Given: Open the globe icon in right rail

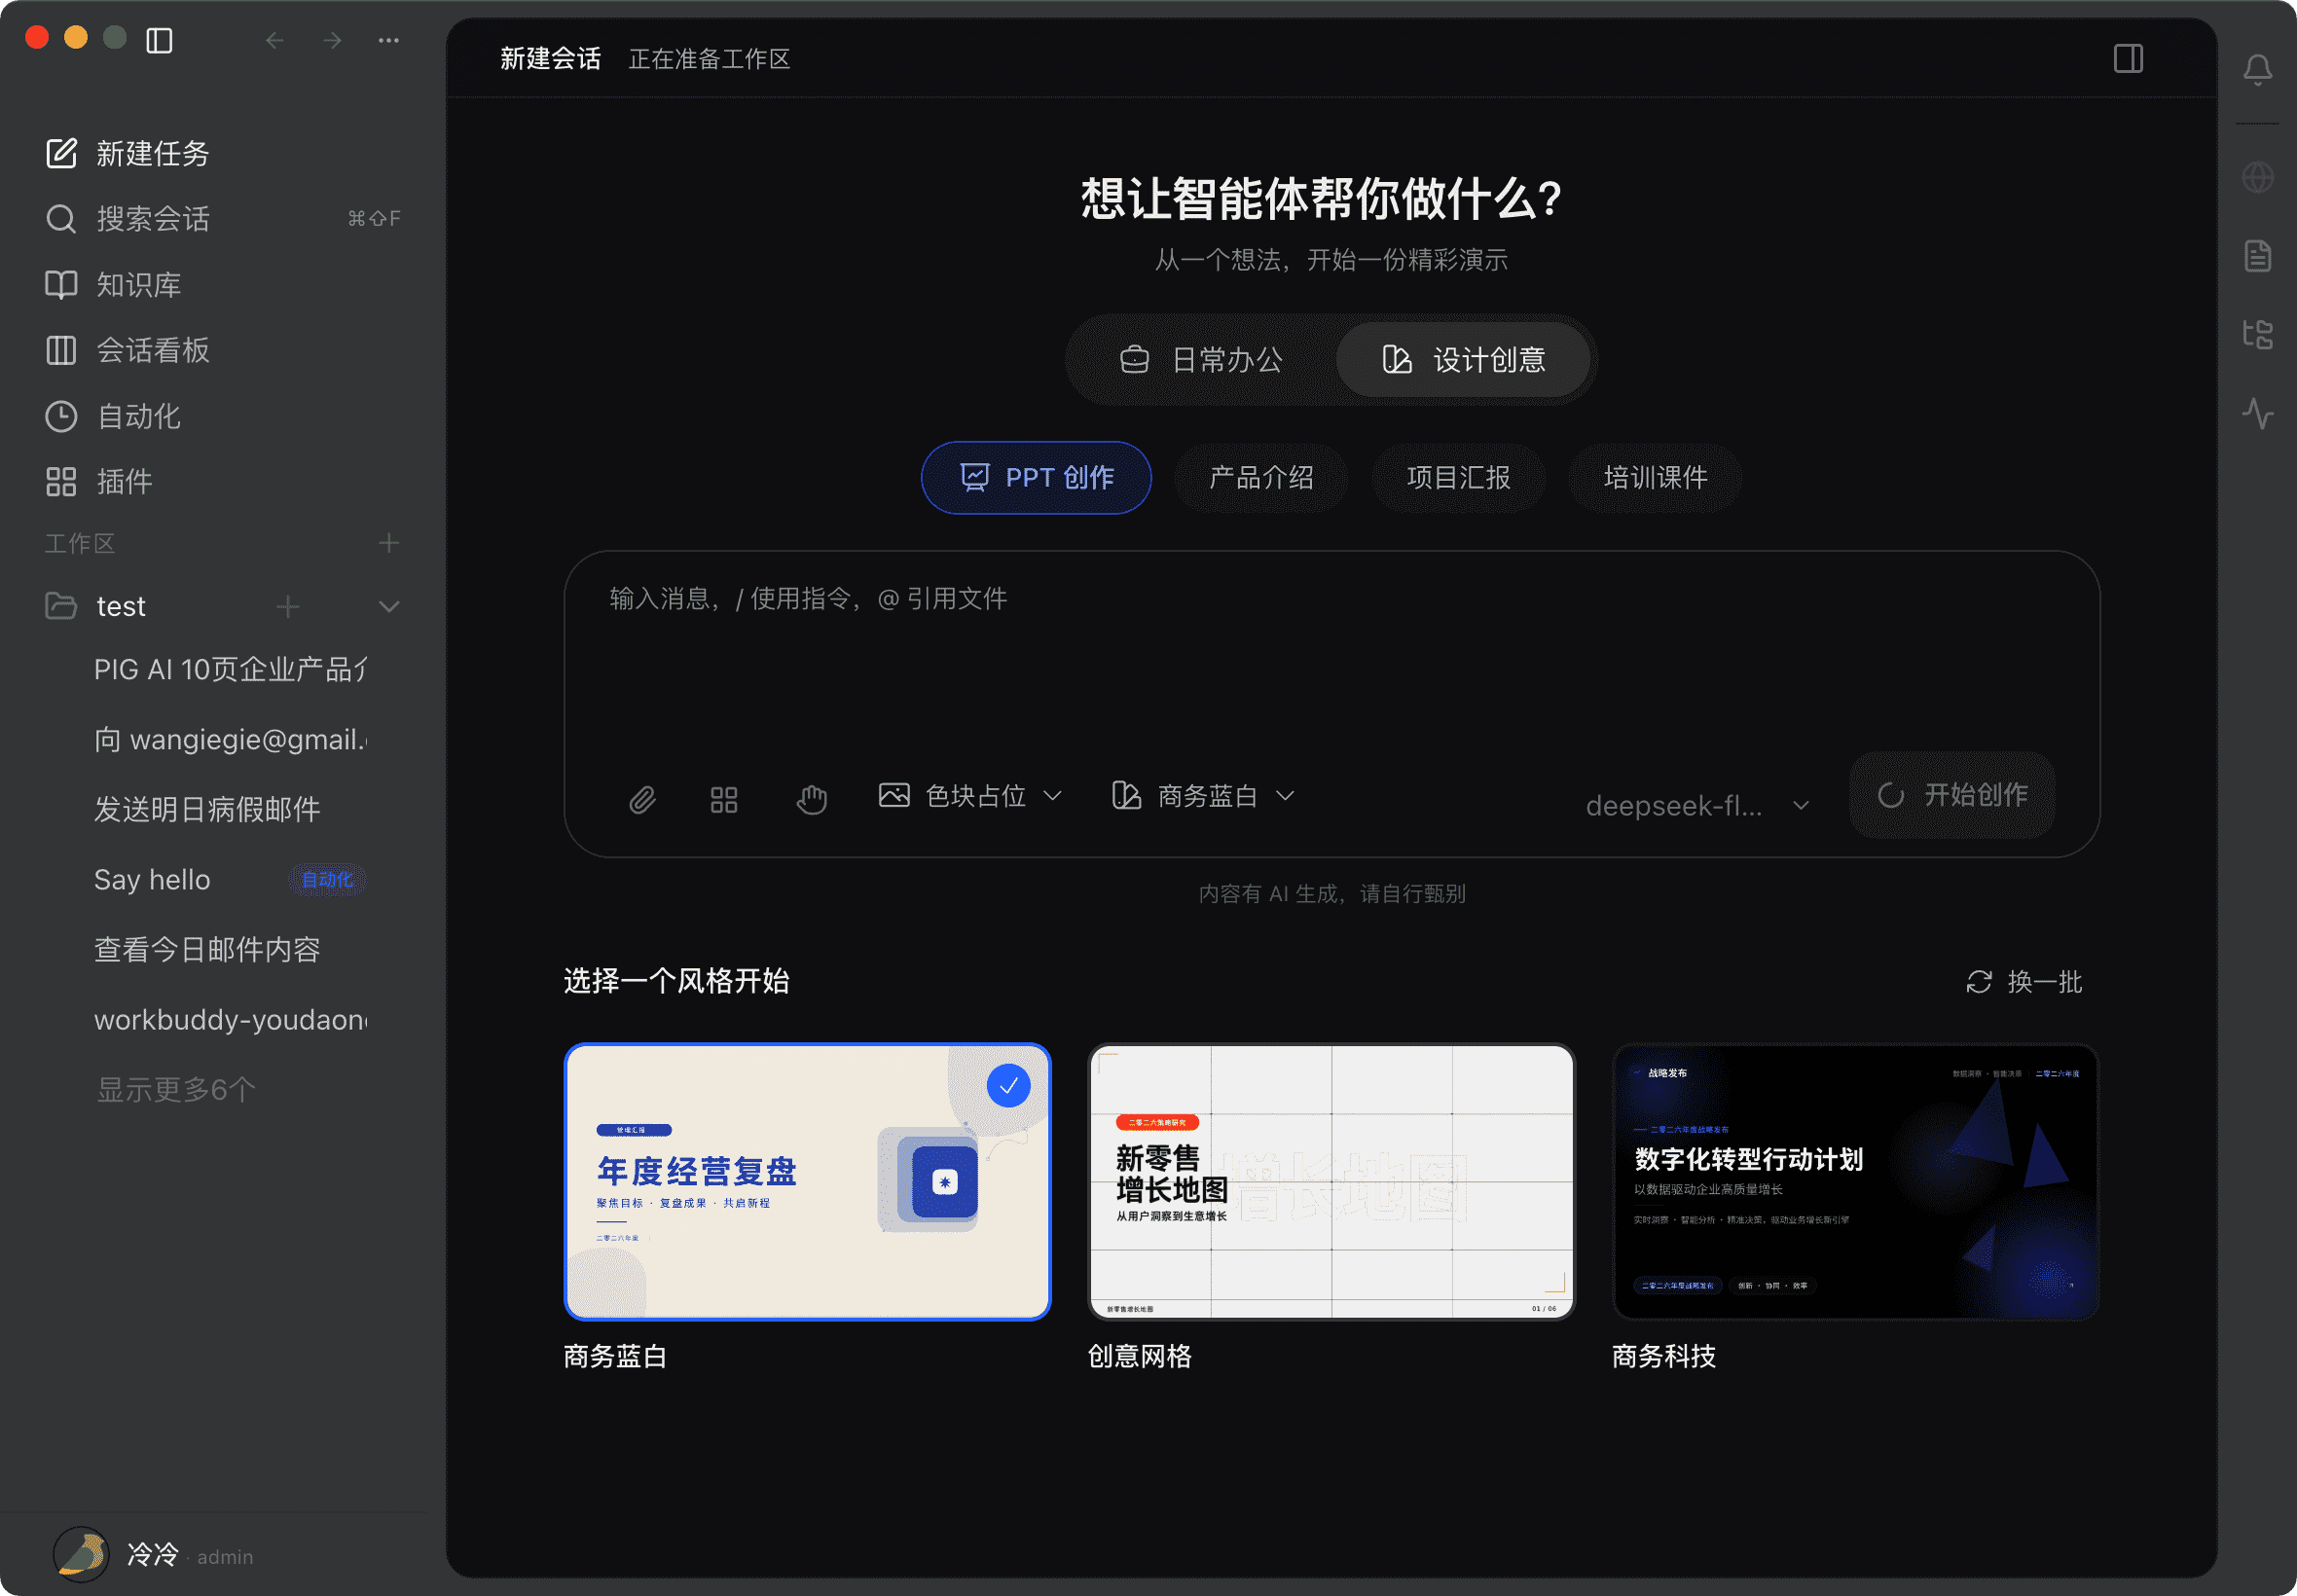Looking at the screenshot, I should tap(2257, 177).
